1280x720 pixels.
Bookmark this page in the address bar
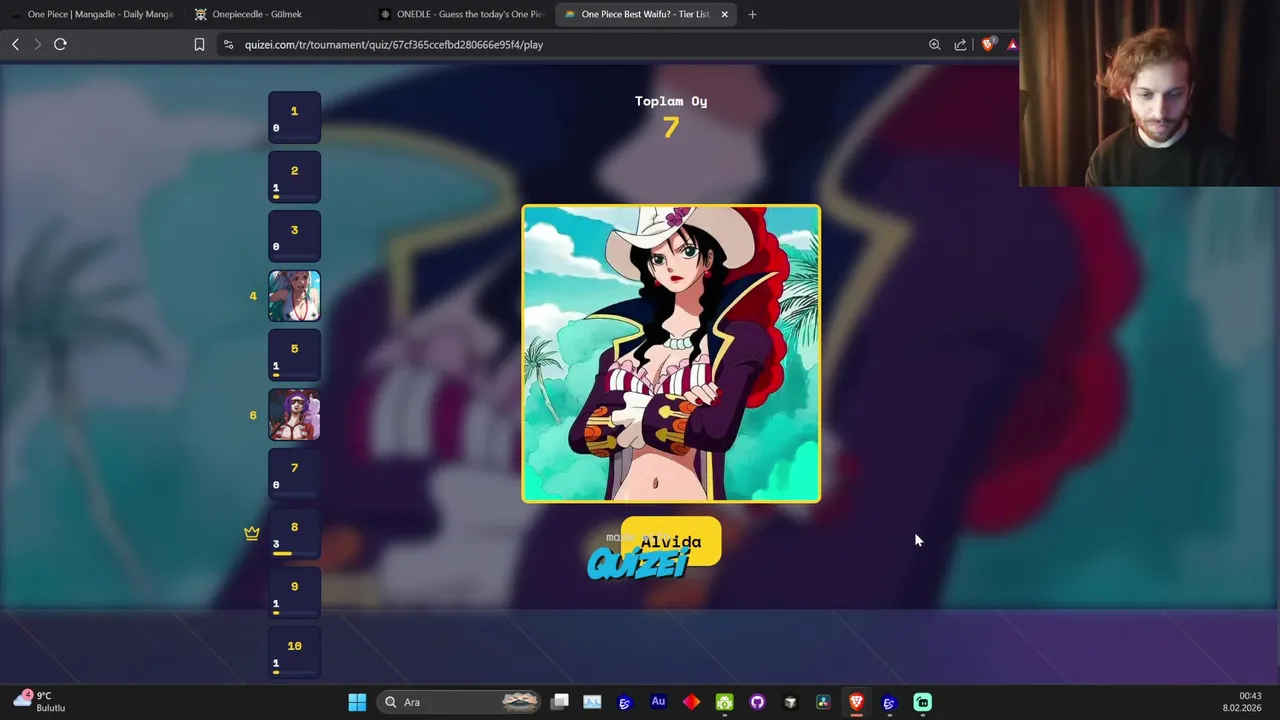point(199,44)
